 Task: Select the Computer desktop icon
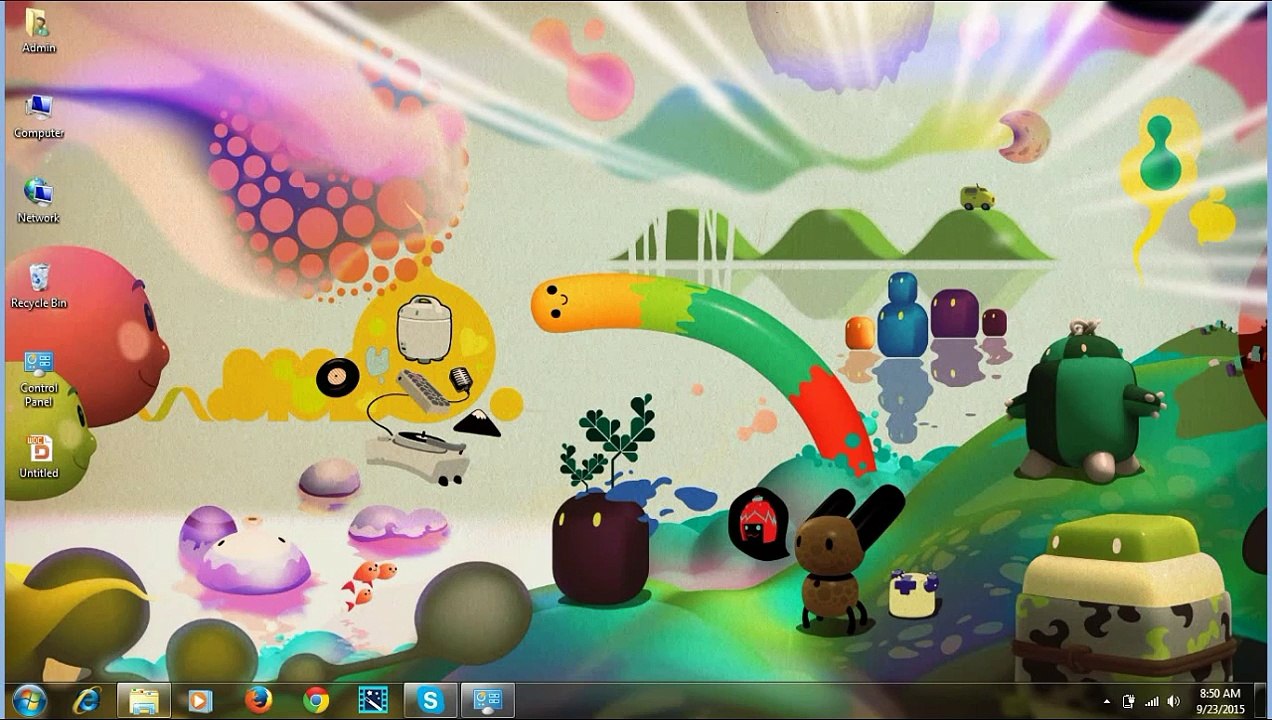[x=39, y=116]
